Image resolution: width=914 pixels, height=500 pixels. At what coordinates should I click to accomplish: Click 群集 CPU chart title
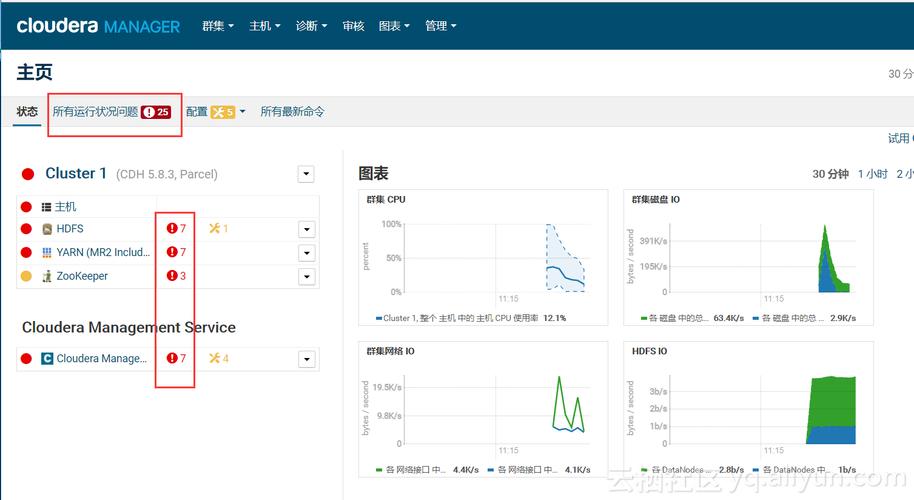[x=386, y=199]
